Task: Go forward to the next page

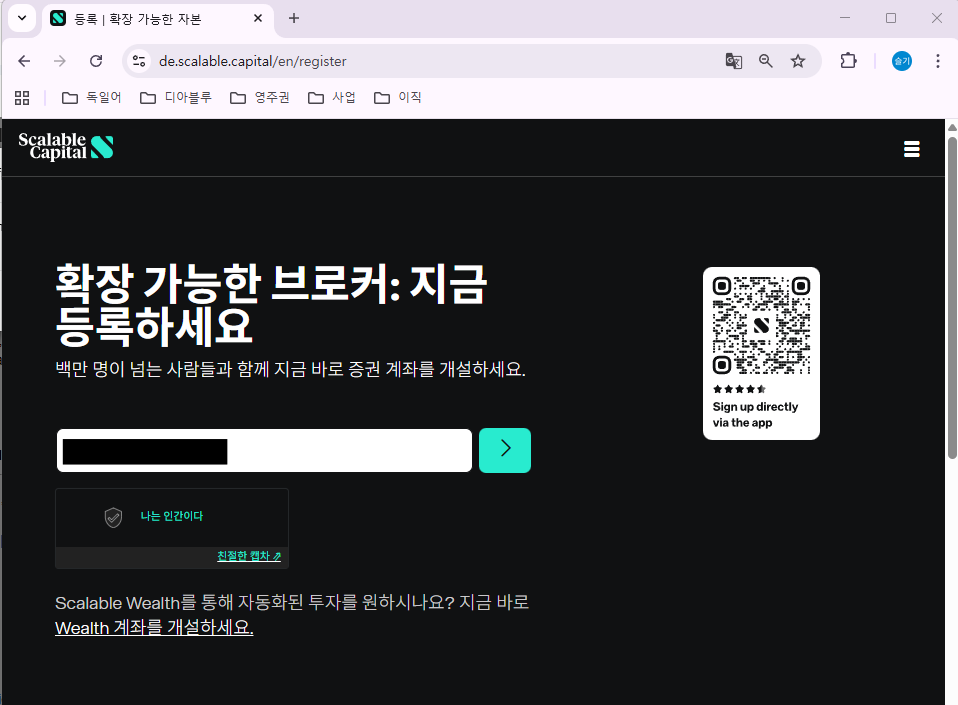Action: (60, 61)
